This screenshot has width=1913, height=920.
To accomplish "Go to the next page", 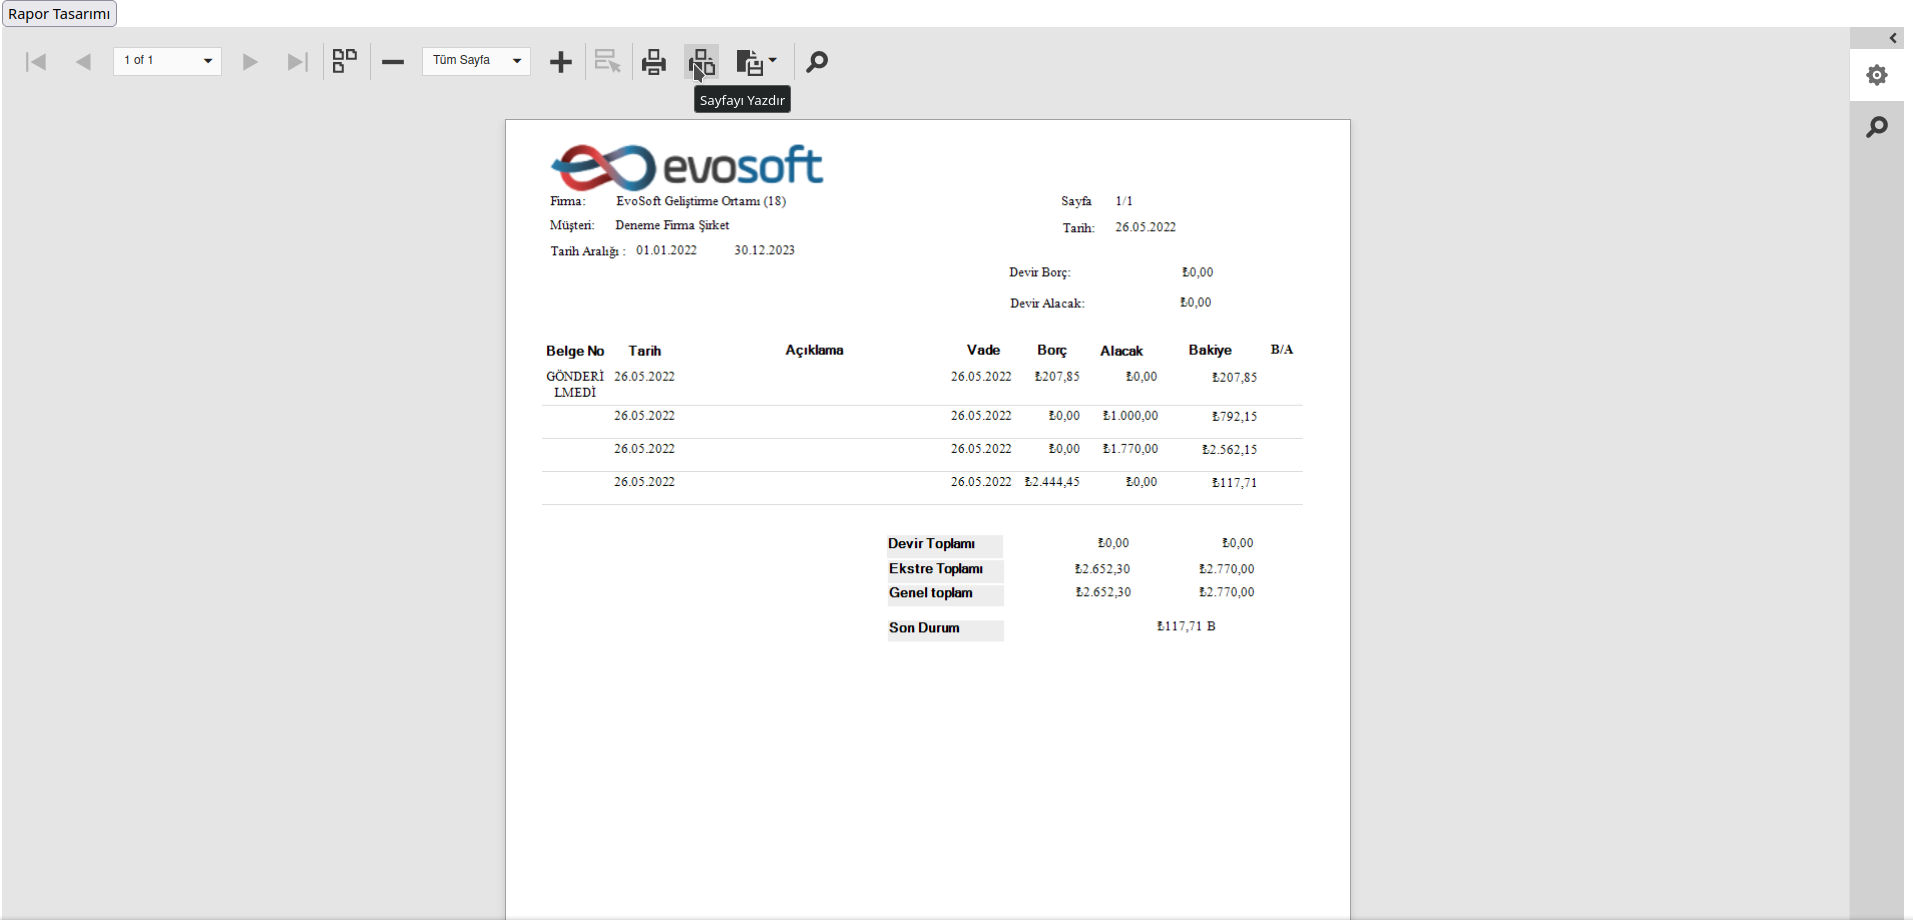I will click(x=250, y=62).
